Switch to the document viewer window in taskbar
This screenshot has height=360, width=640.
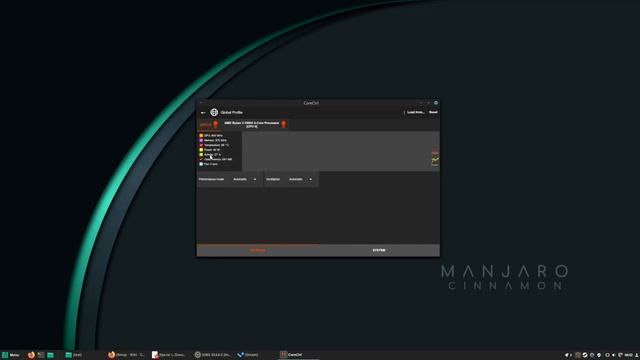[169, 355]
